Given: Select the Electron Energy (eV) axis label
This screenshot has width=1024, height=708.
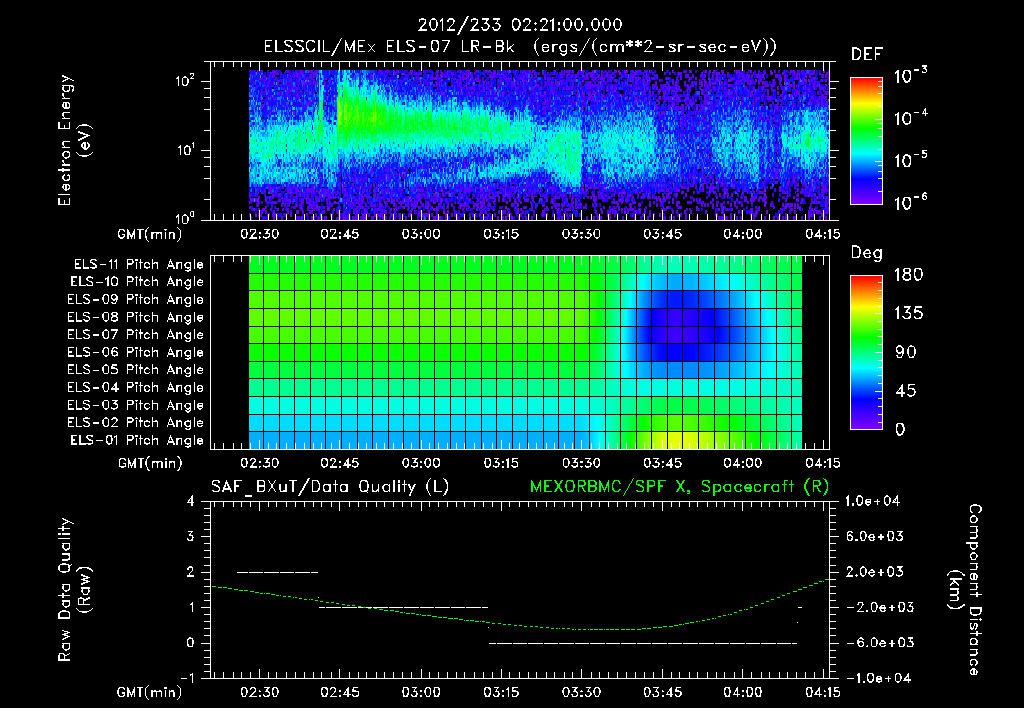Looking at the screenshot, I should 73,140.
